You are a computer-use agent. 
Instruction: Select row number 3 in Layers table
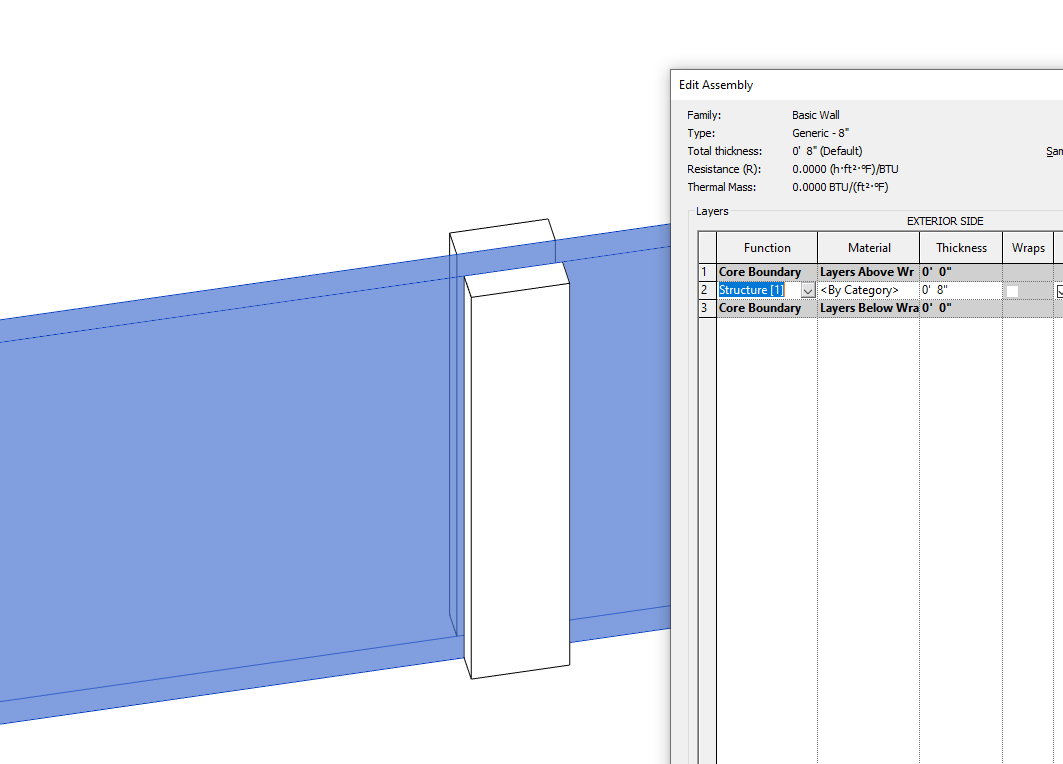coord(707,308)
